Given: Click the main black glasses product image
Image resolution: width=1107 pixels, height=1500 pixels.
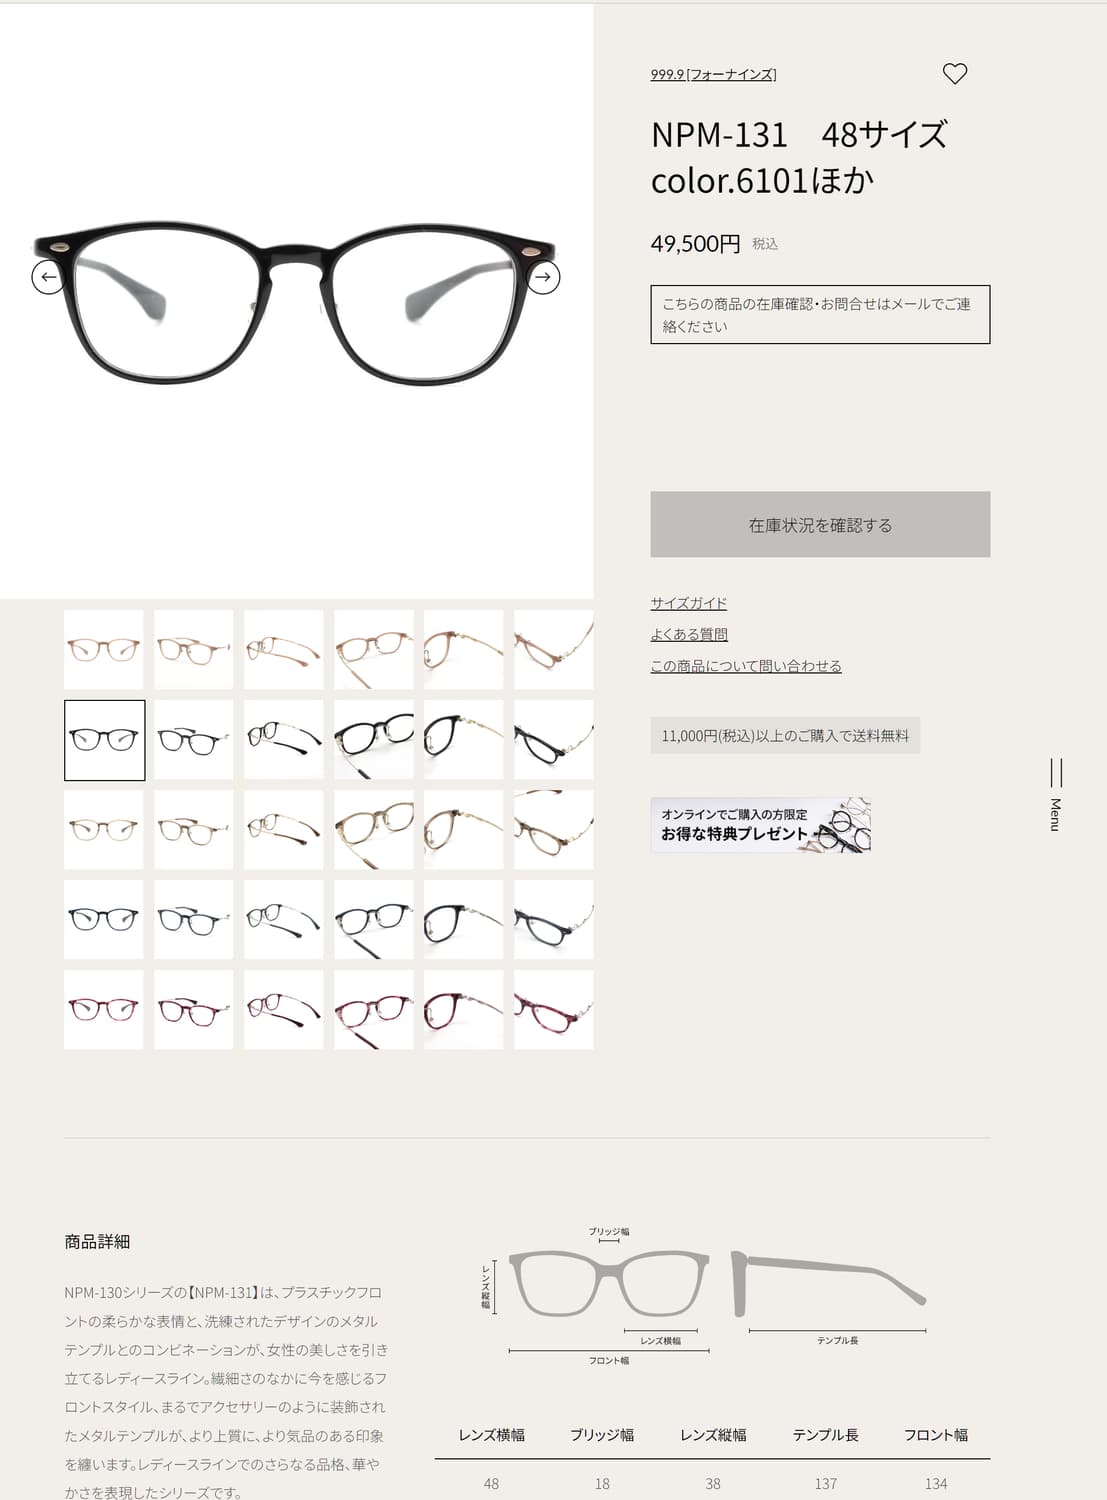Looking at the screenshot, I should coord(296,302).
